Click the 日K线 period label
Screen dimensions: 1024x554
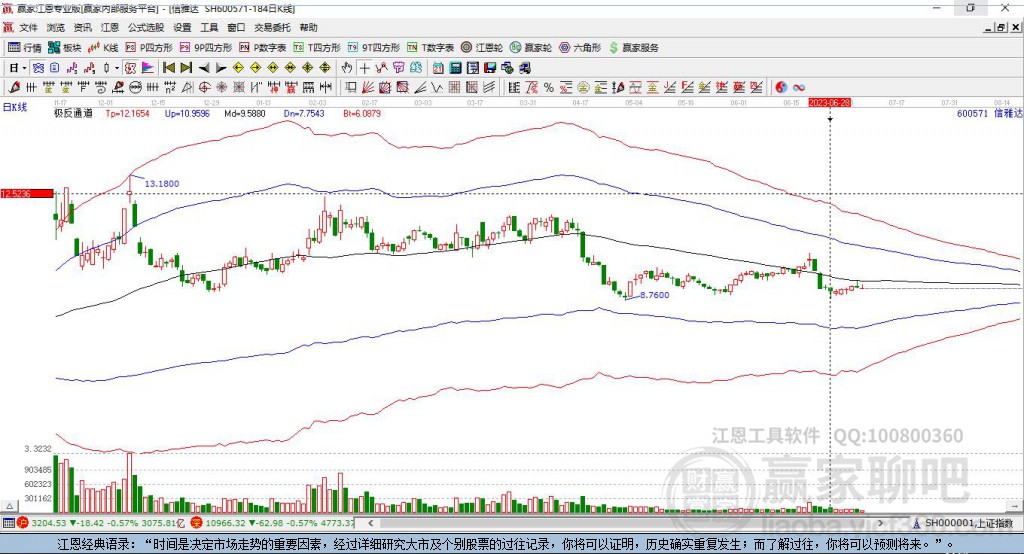point(15,107)
